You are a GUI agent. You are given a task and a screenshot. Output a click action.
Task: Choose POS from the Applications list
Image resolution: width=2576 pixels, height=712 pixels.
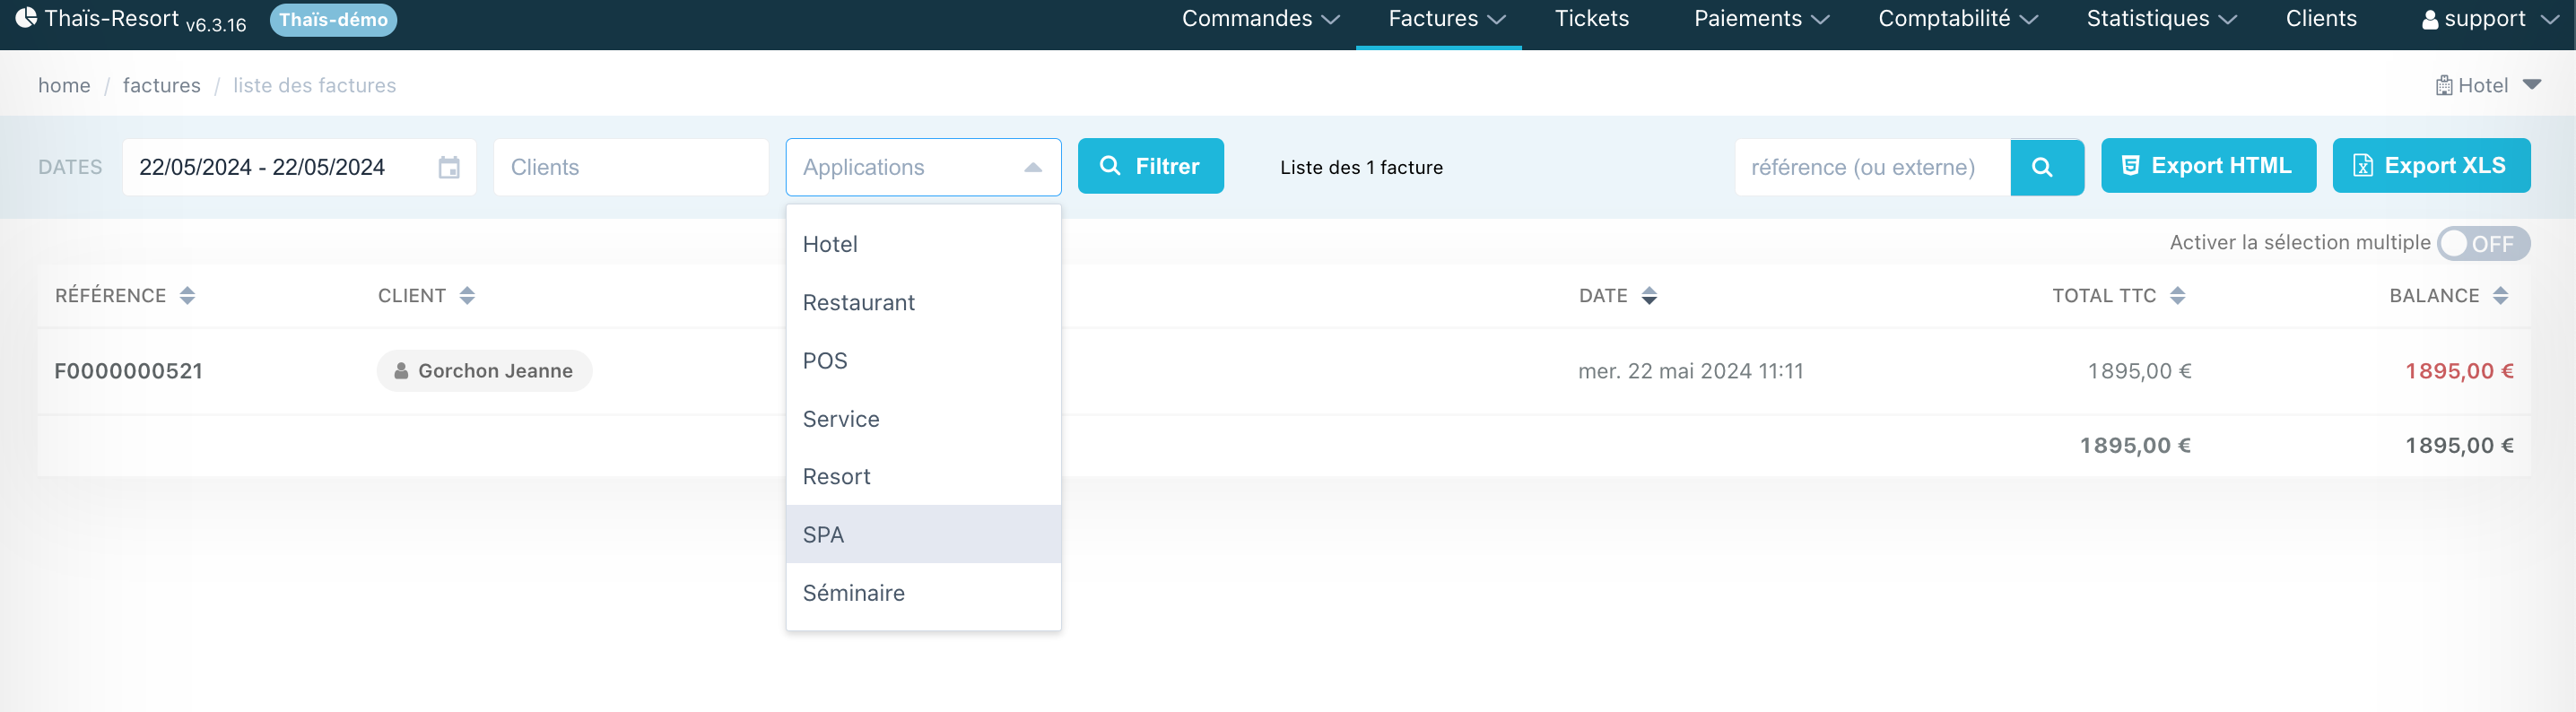pyautogui.click(x=923, y=360)
